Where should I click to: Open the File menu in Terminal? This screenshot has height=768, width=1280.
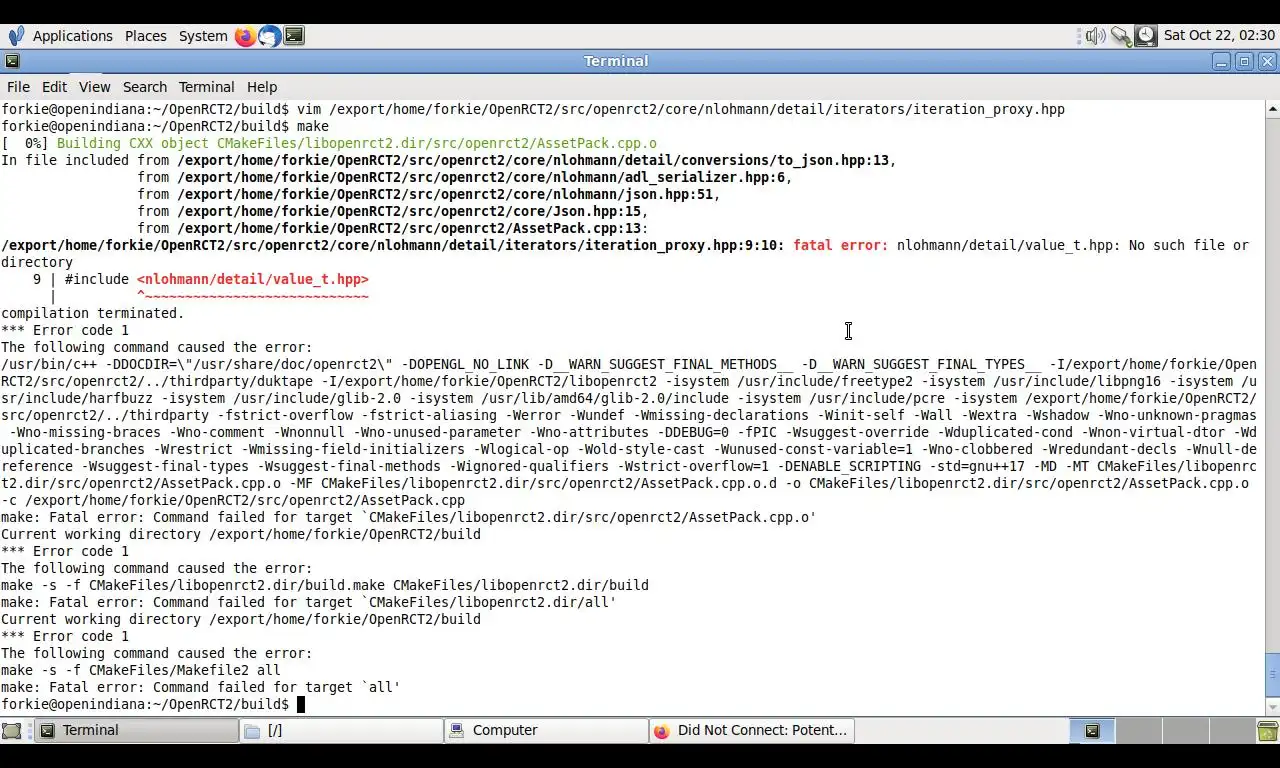click(x=18, y=87)
